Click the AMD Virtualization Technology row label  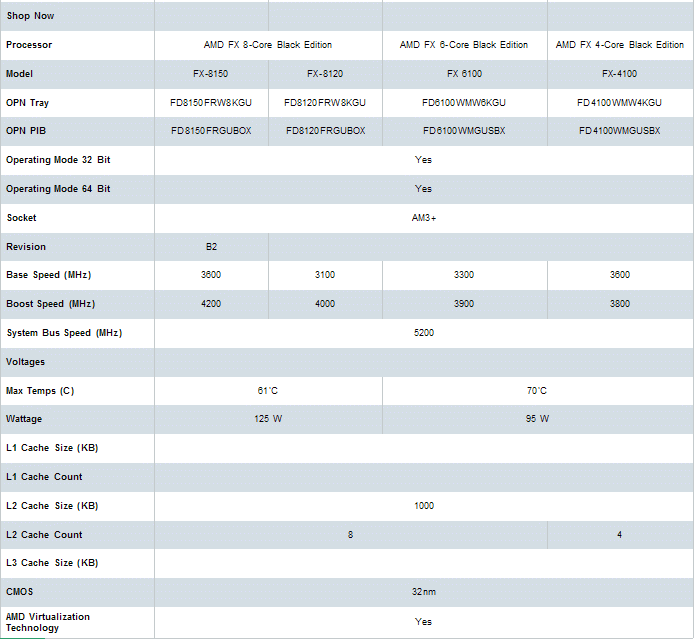point(48,622)
